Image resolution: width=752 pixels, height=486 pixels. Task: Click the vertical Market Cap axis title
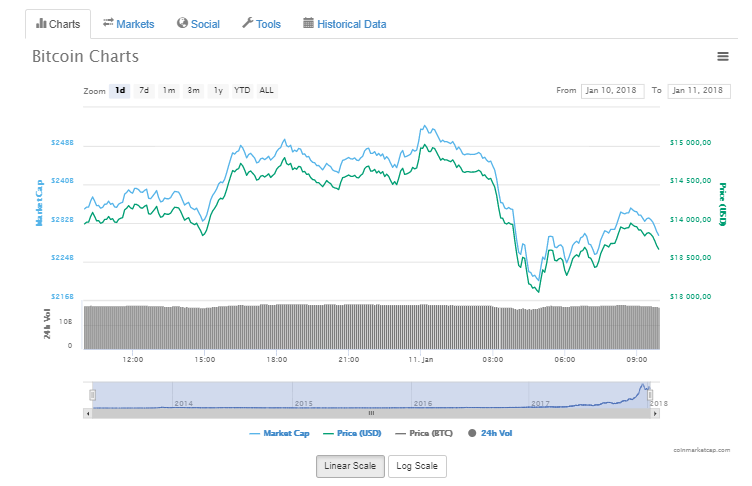pos(39,203)
